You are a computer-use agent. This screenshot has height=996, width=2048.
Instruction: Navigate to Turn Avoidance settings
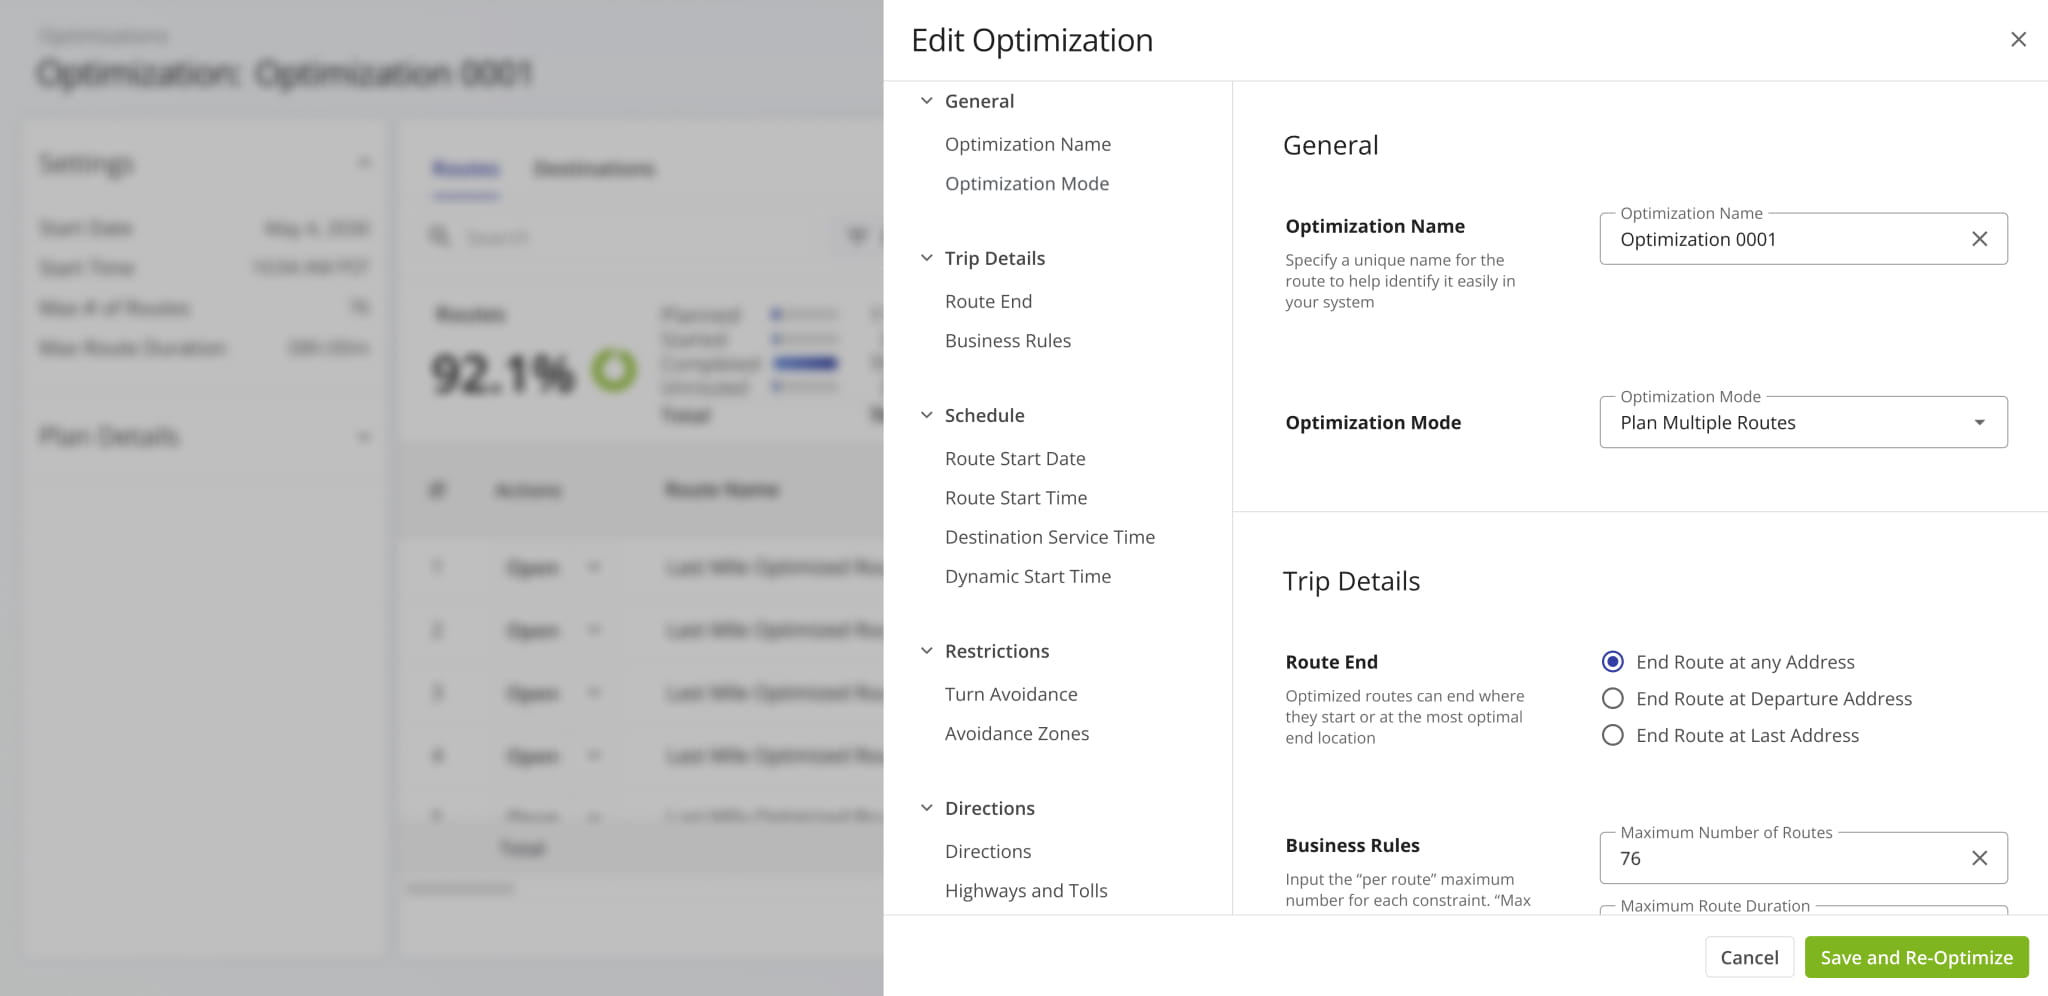point(1011,693)
